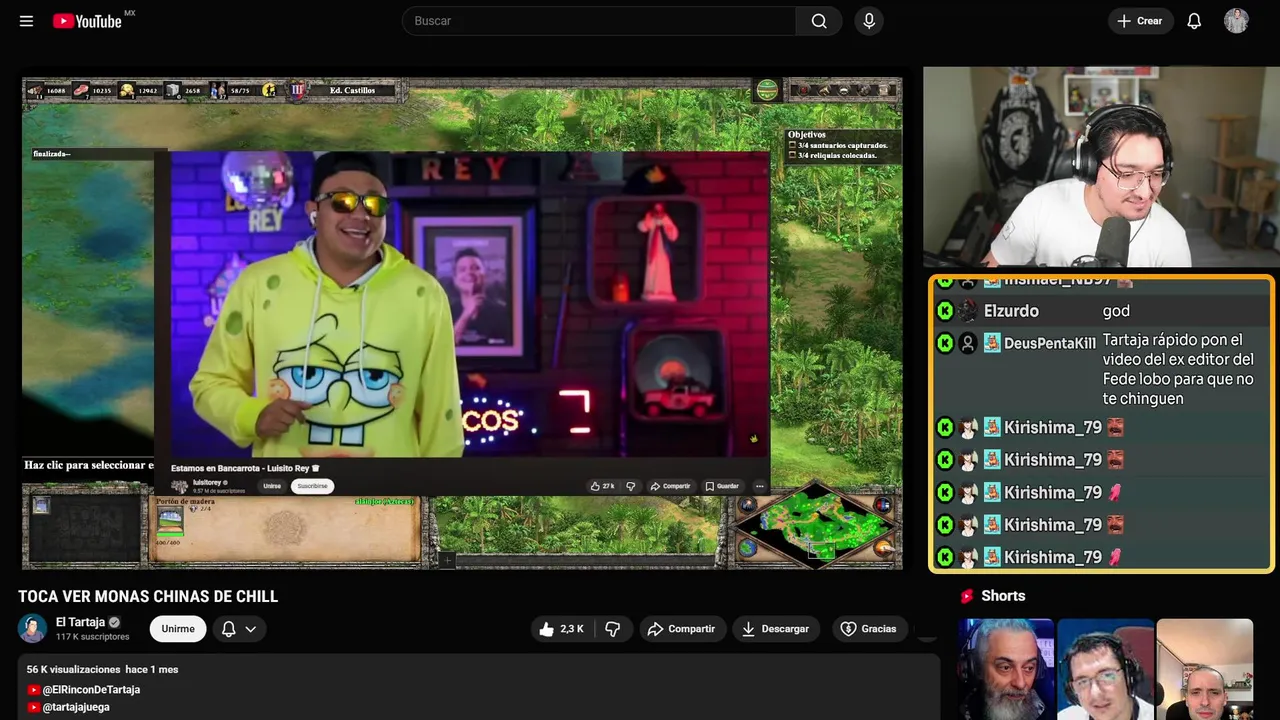Click the embedded Compartir button
Viewport: 1280px width, 720px height.
tap(670, 486)
